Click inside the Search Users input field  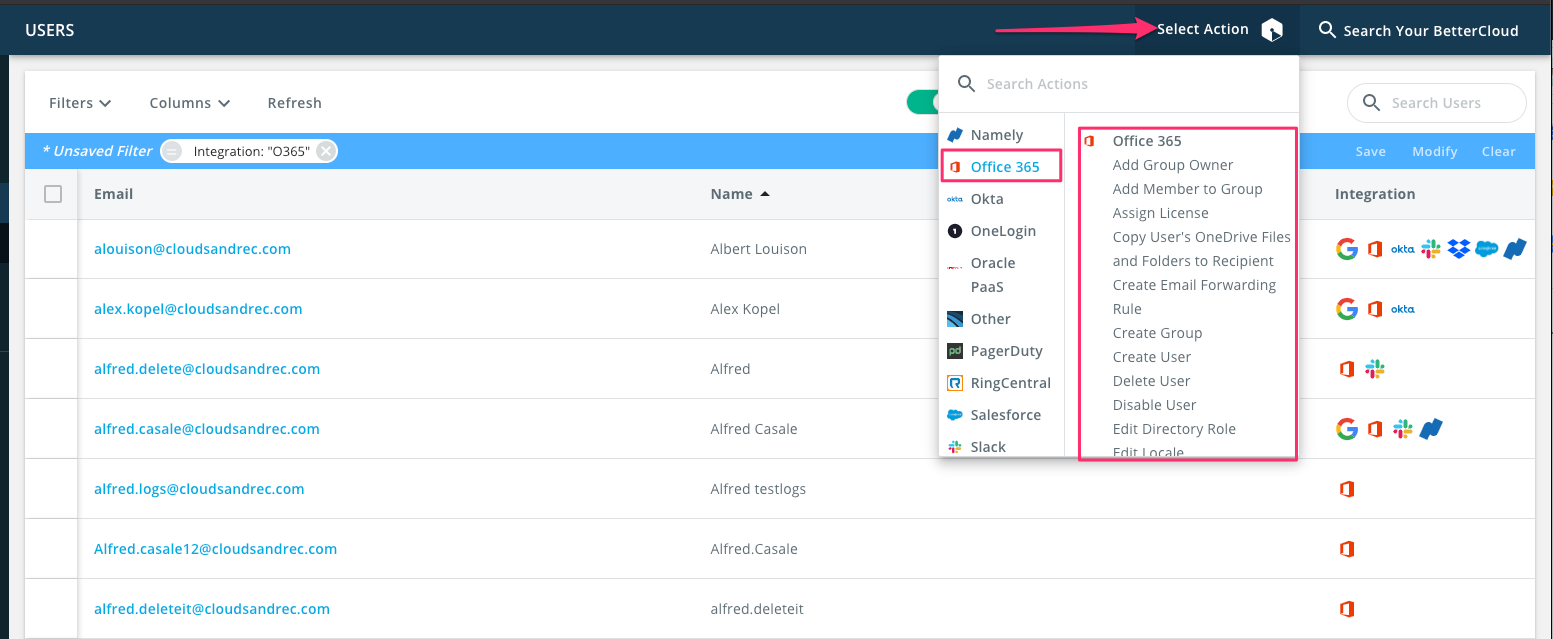(x=1437, y=103)
